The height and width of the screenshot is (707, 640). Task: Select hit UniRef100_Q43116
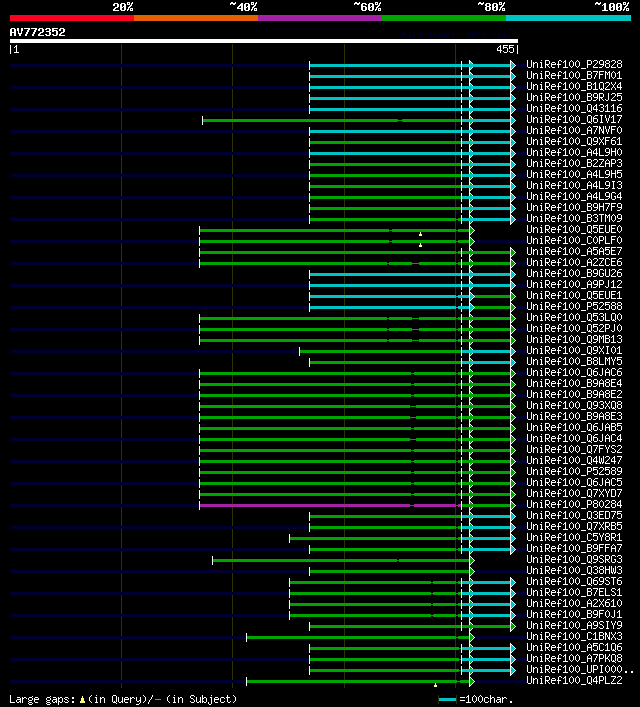(574, 109)
